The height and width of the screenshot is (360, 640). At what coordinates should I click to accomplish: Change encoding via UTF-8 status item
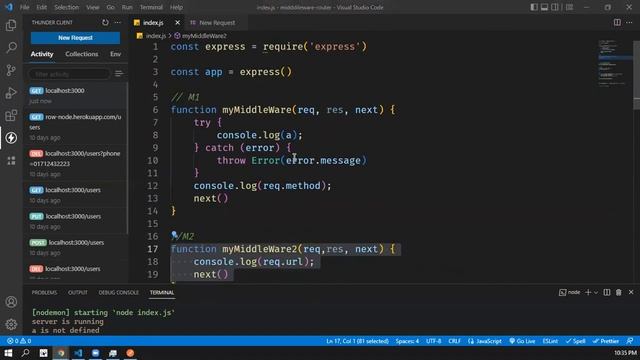[433, 341]
